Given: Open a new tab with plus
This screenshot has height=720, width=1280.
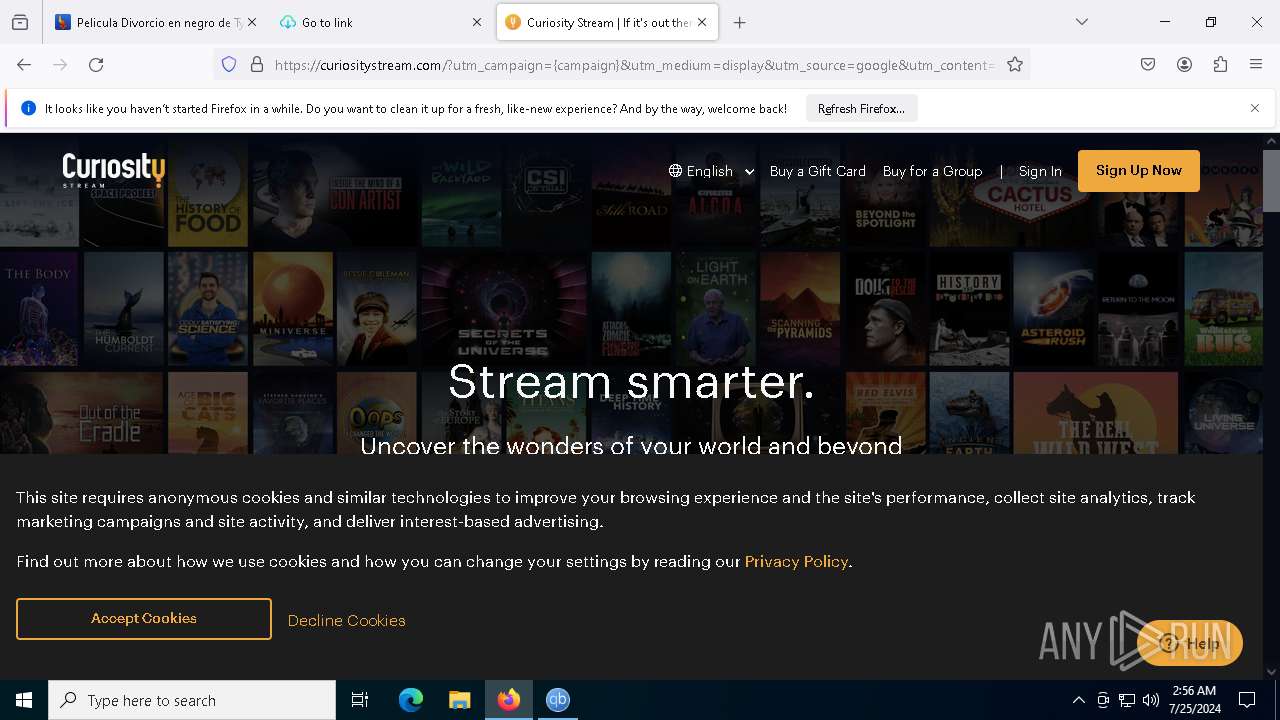Looking at the screenshot, I should (x=740, y=22).
